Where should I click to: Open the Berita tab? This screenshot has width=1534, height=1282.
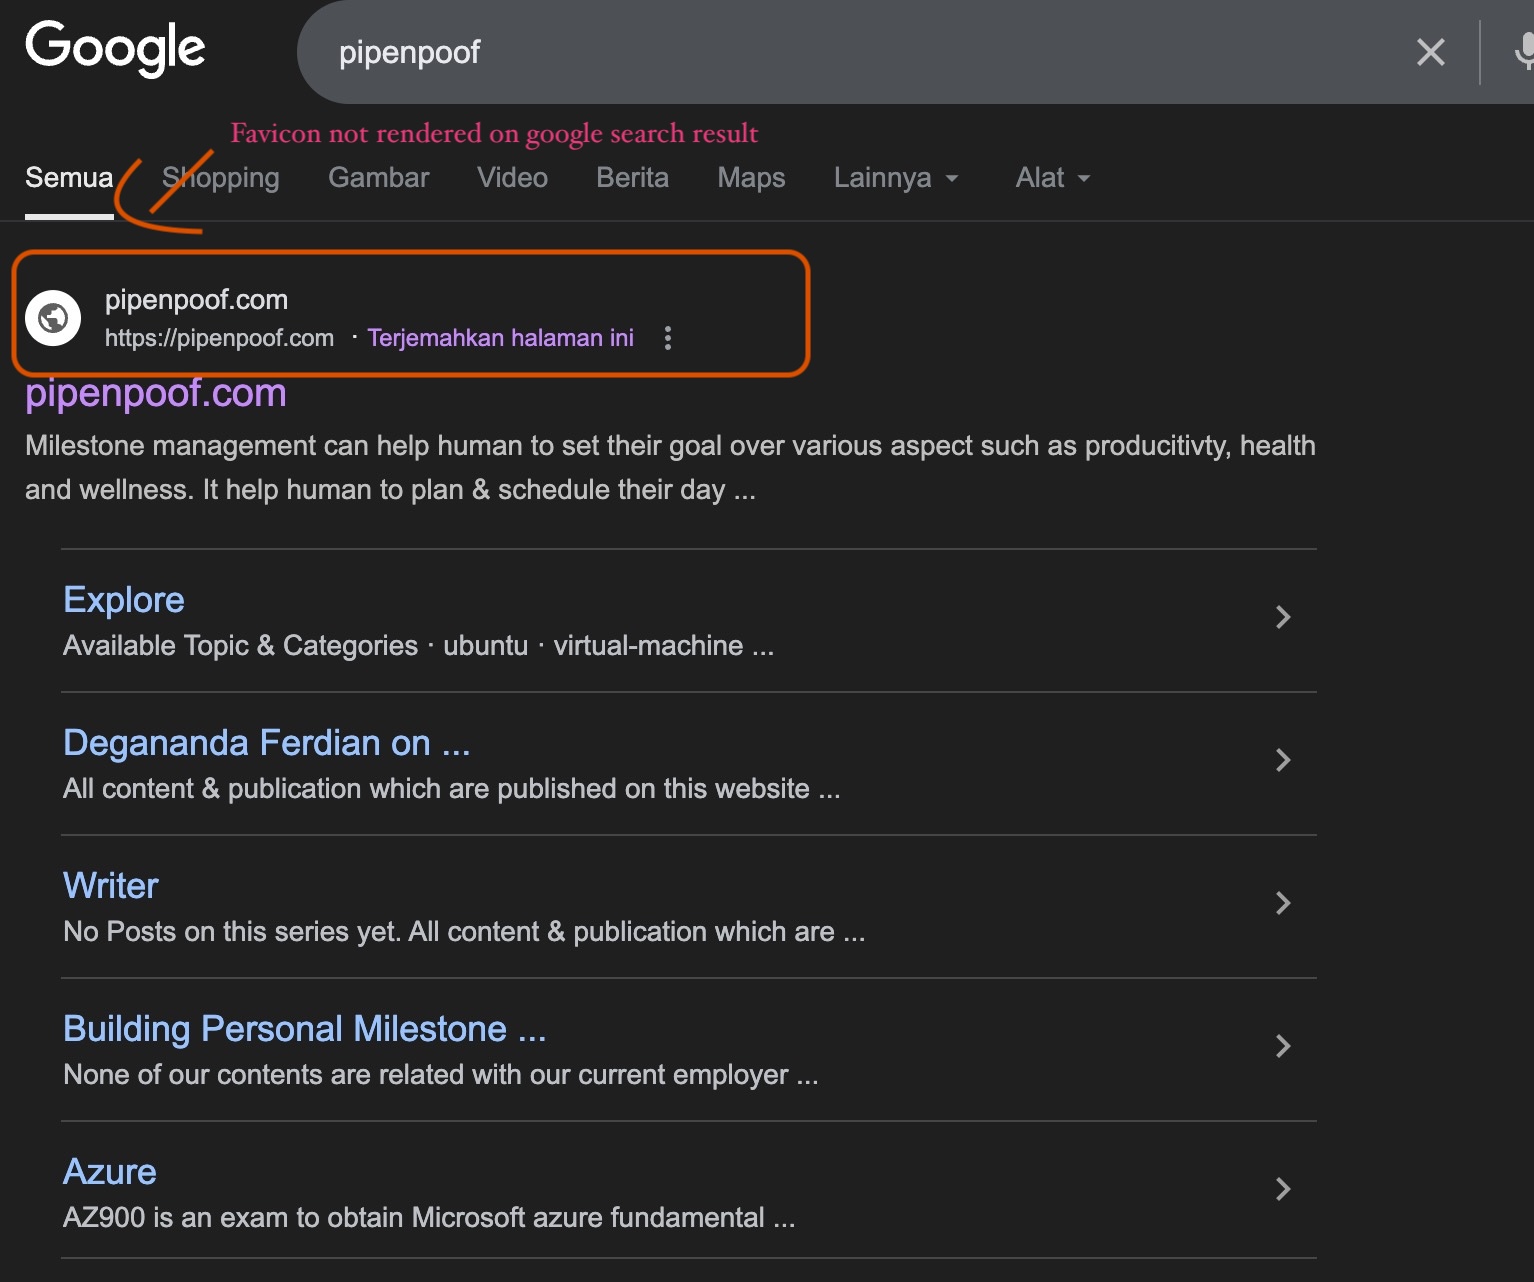(632, 178)
